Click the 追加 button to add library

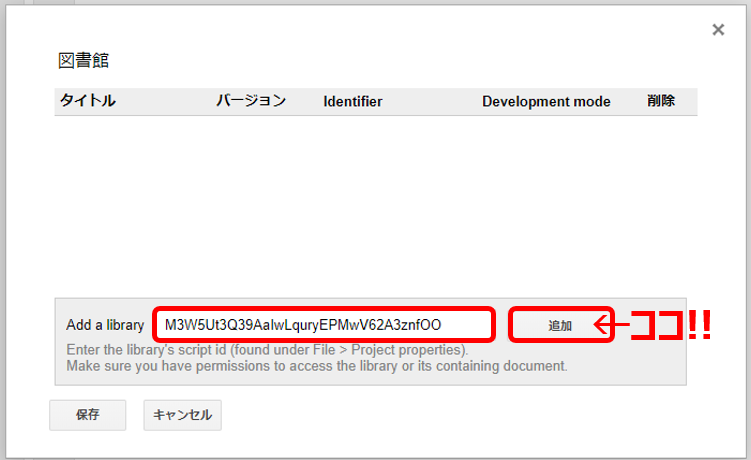[560, 325]
